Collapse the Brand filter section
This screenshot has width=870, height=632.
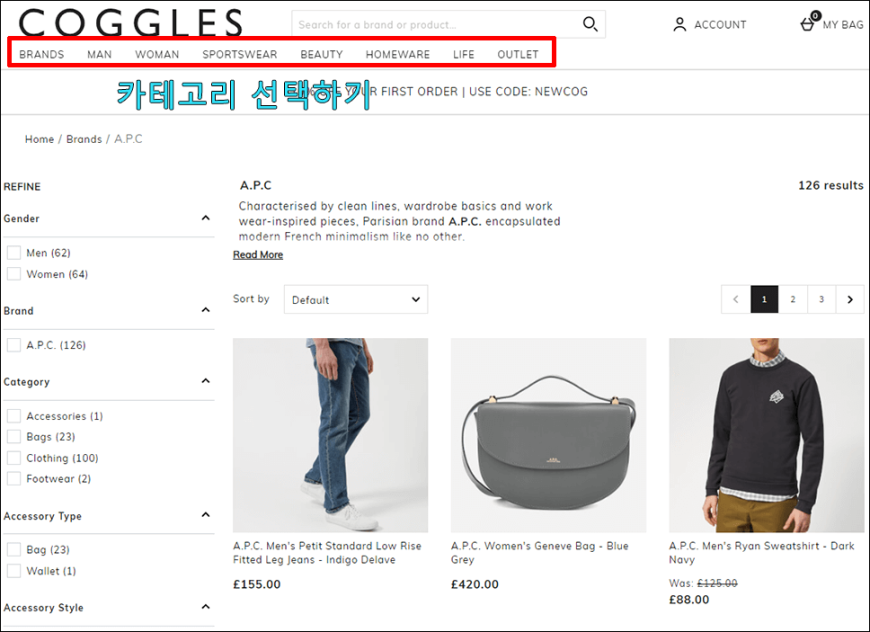(x=205, y=310)
